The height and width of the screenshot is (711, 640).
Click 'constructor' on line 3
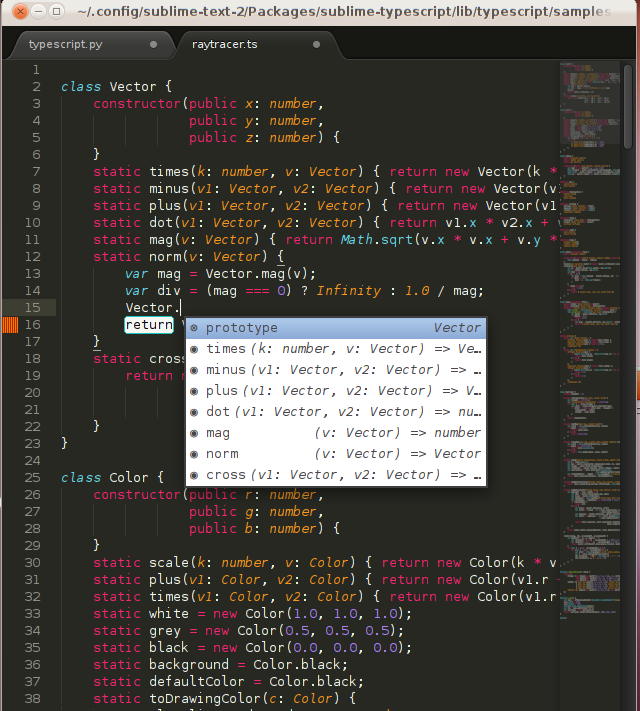click(x=137, y=104)
